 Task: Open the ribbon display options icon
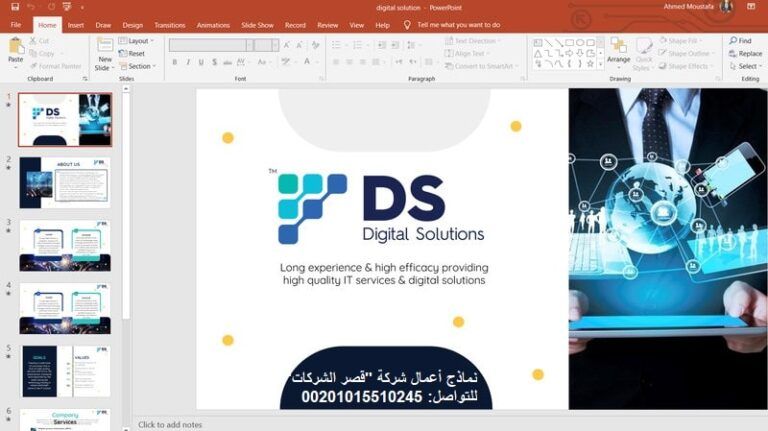751,6
